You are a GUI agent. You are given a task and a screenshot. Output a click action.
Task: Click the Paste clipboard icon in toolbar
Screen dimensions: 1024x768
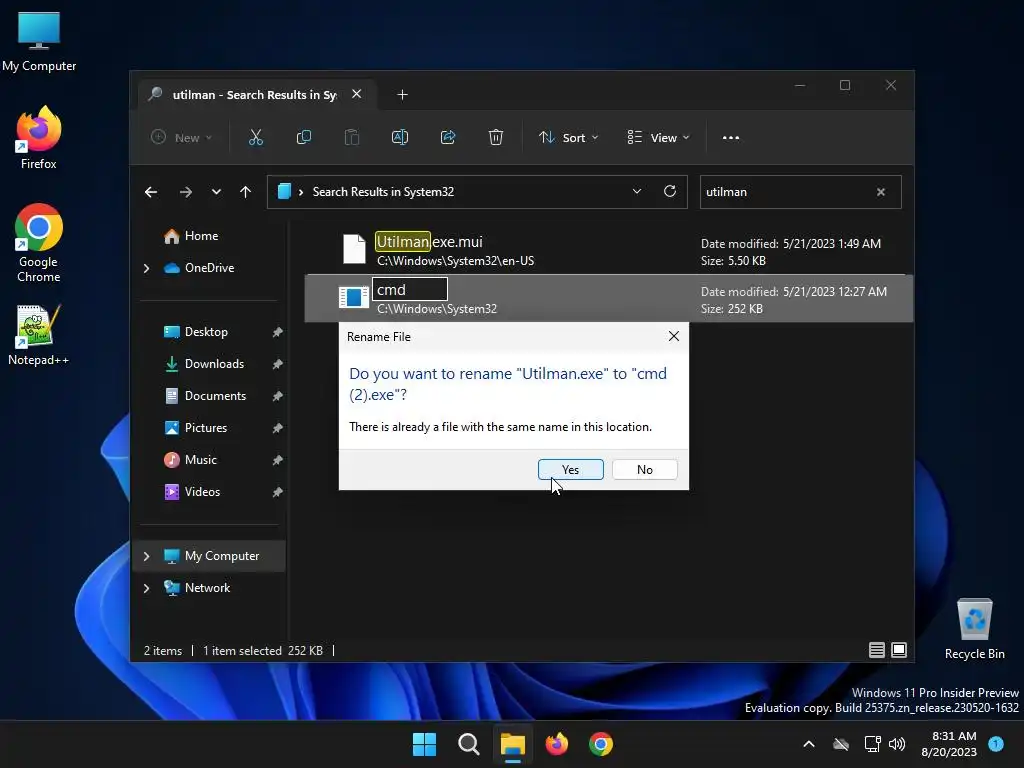tap(351, 137)
